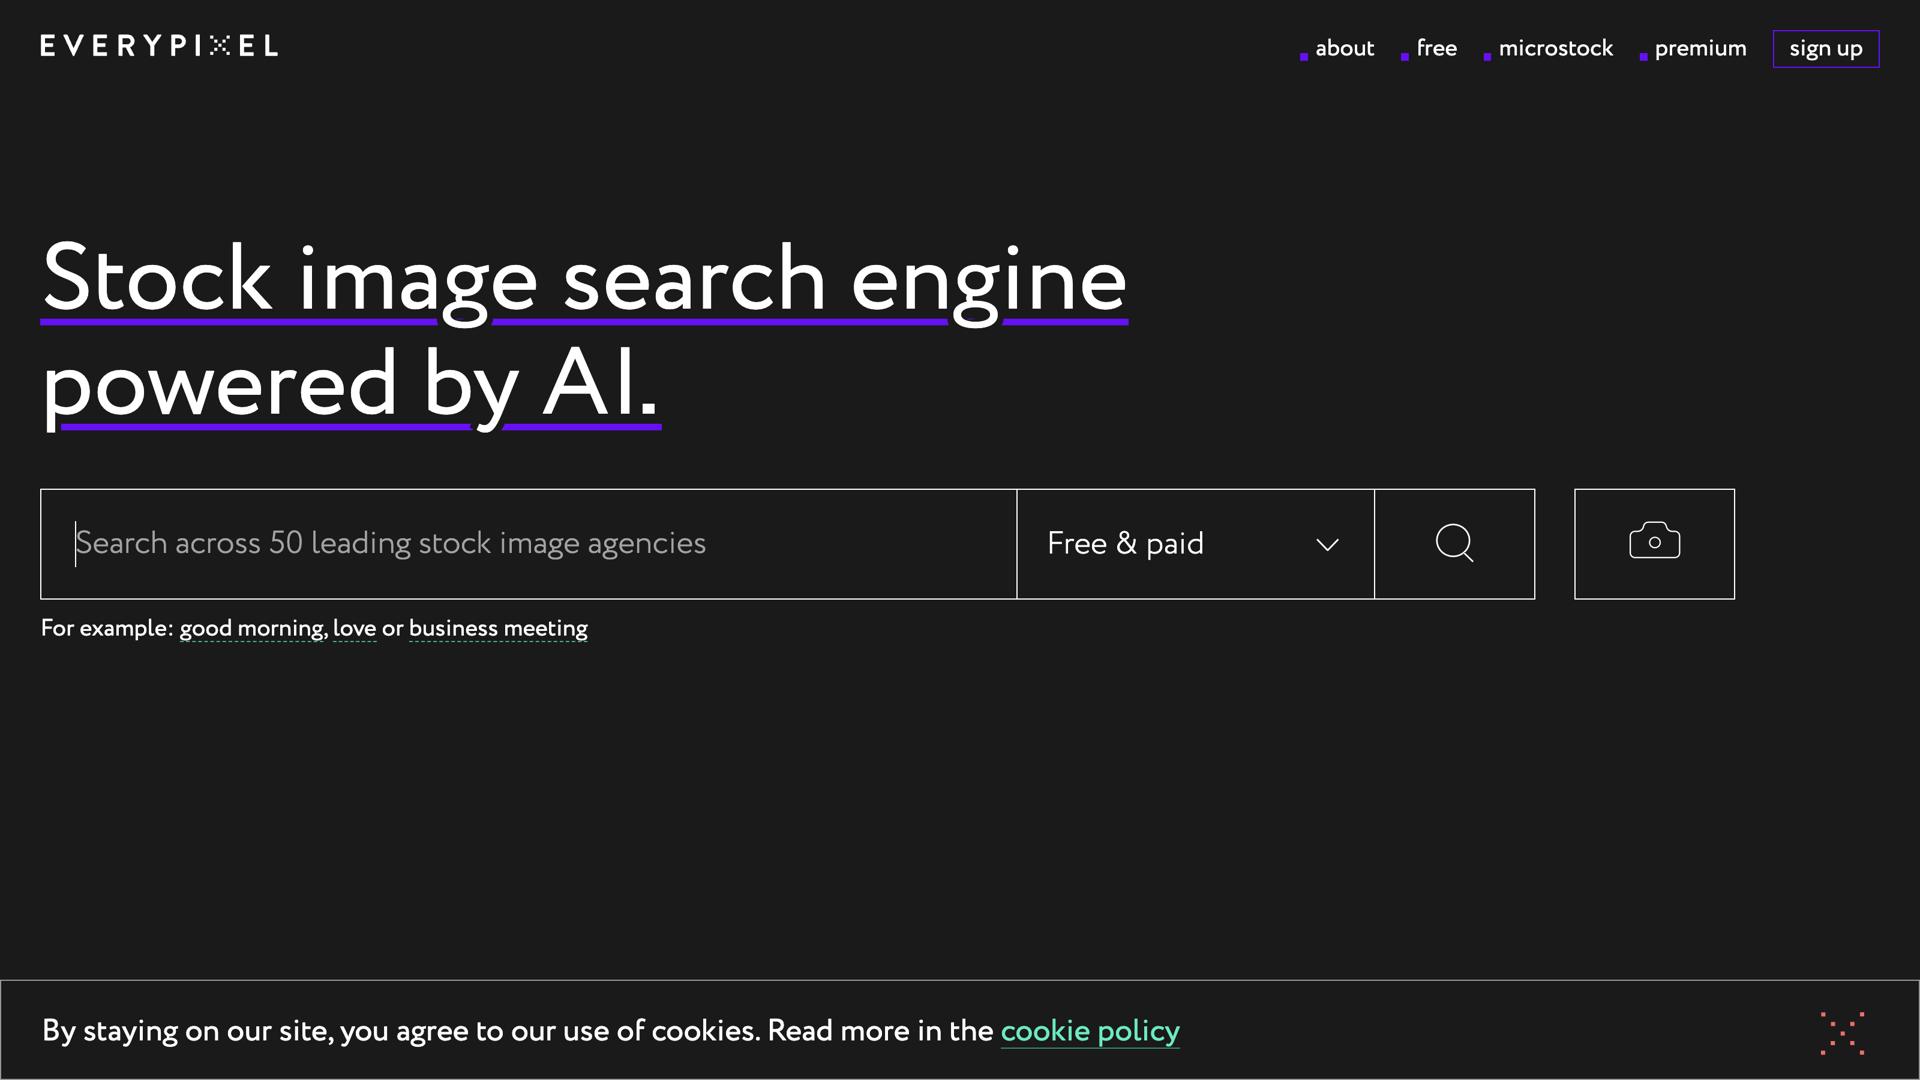Viewport: 1920px width, 1080px height.
Task: Open the about menu item
Action: [1344, 48]
